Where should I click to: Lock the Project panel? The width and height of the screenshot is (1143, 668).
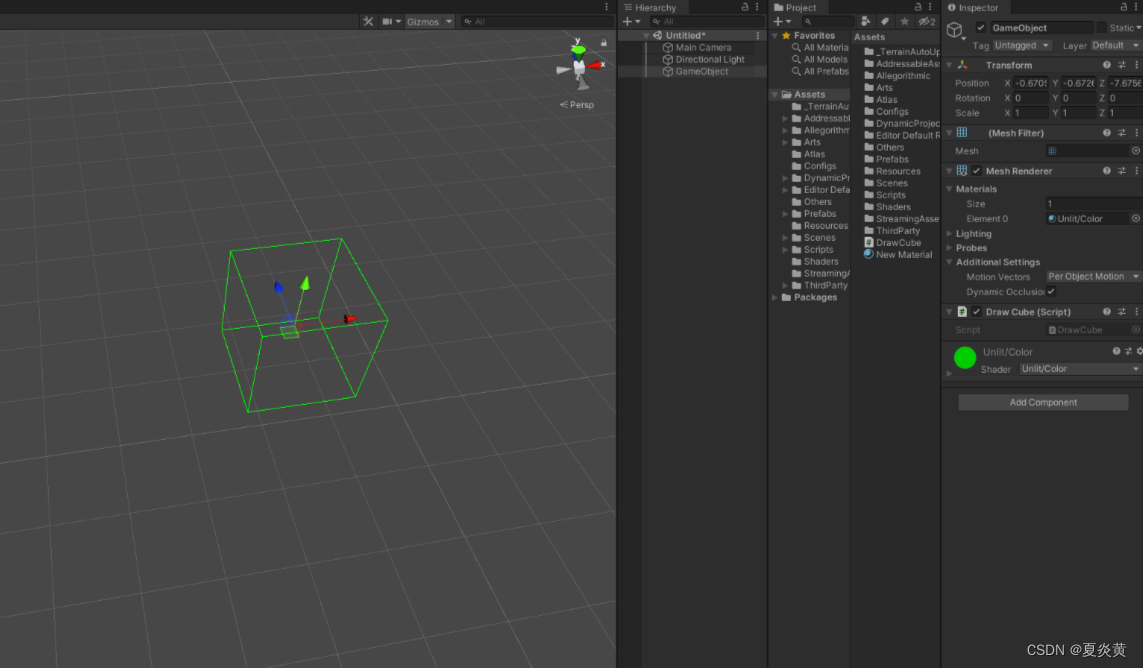click(918, 7)
